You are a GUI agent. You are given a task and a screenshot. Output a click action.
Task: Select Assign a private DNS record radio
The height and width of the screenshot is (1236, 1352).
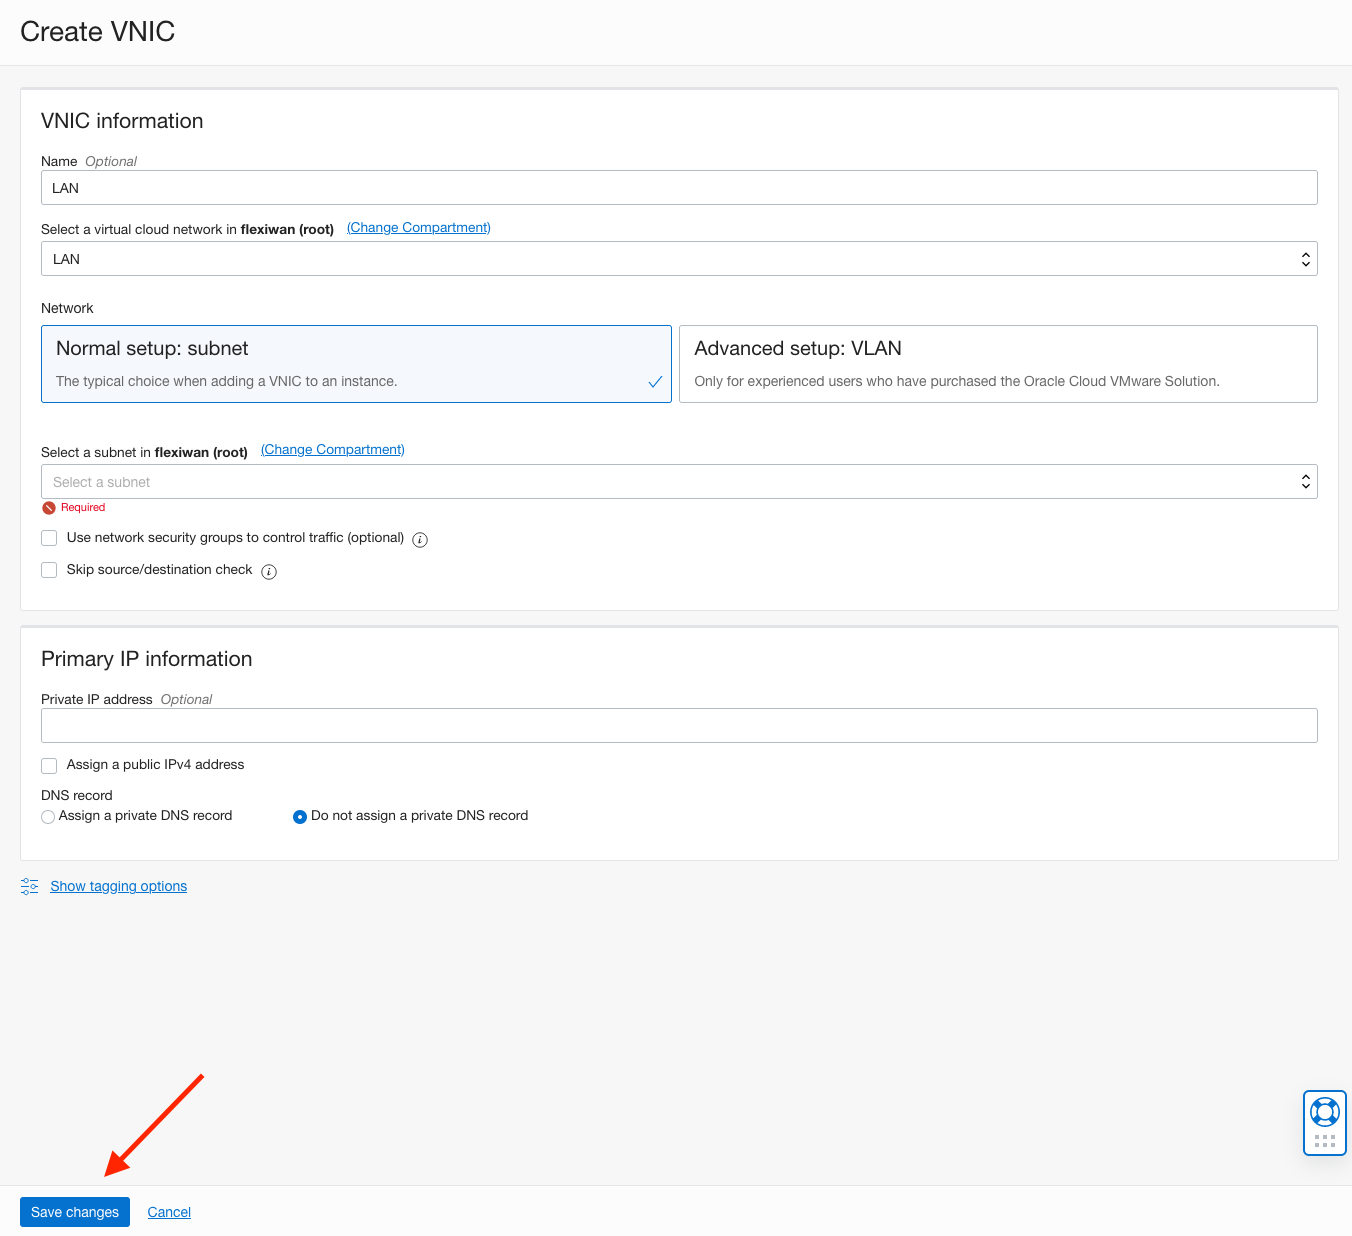click(x=48, y=817)
